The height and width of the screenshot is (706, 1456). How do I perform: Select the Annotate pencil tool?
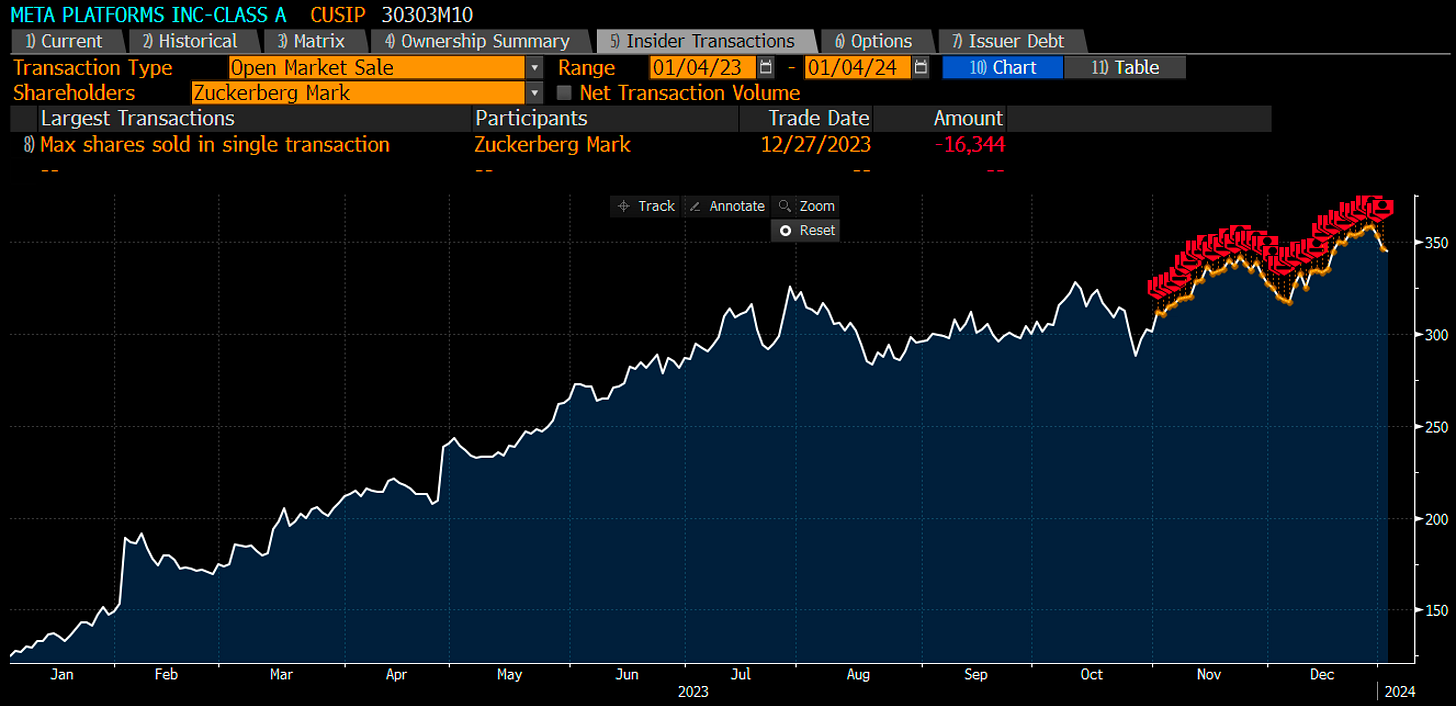click(x=727, y=206)
